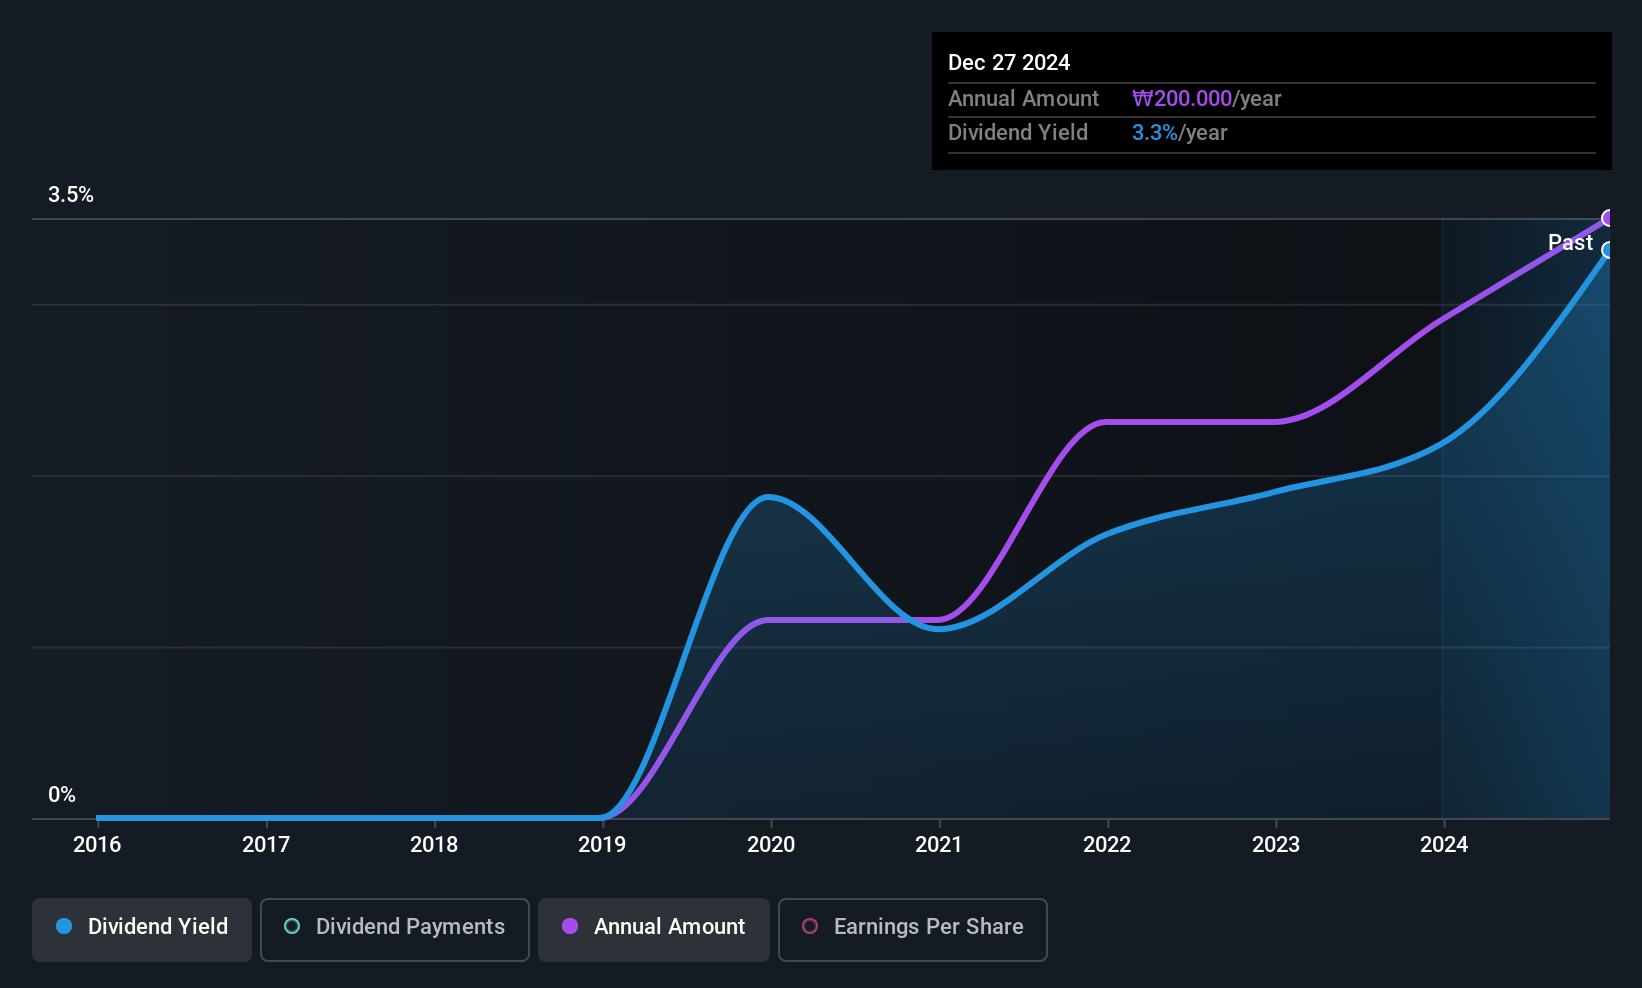Click the 3.5% y-axis label

(x=71, y=195)
